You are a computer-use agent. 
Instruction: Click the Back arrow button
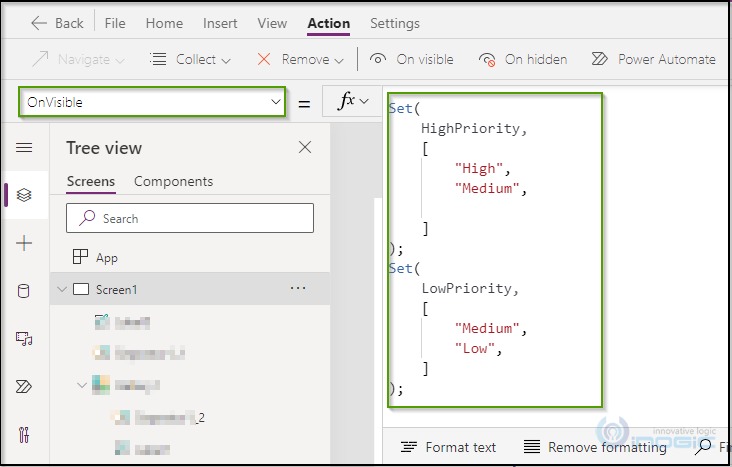pyautogui.click(x=57, y=22)
